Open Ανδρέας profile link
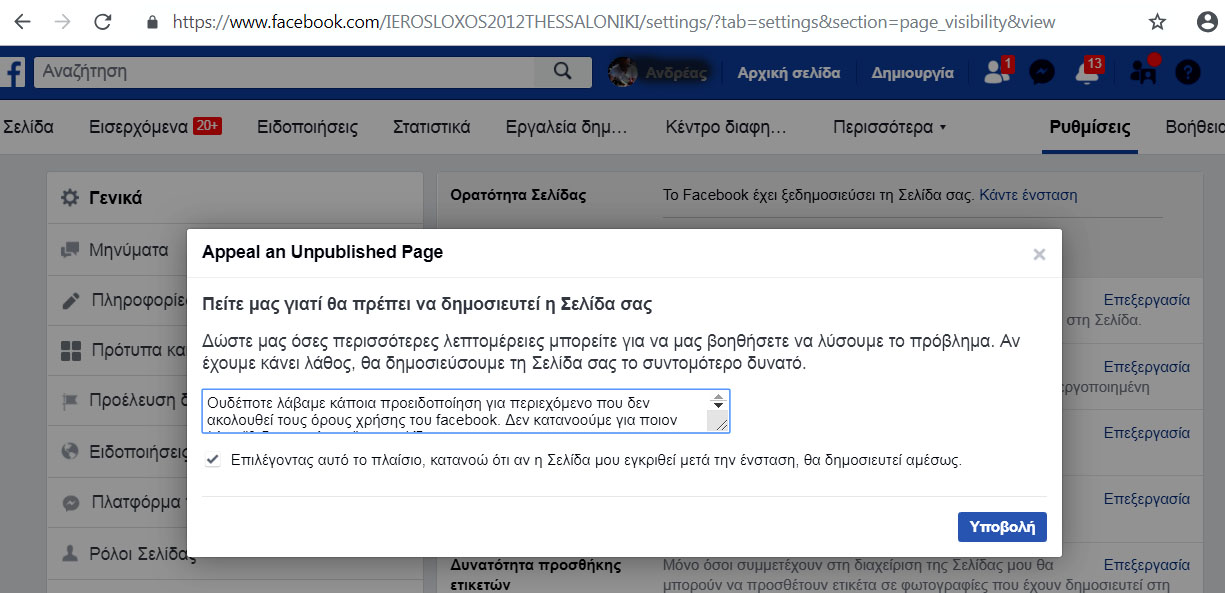This screenshot has height=593, width=1225. (x=658, y=72)
